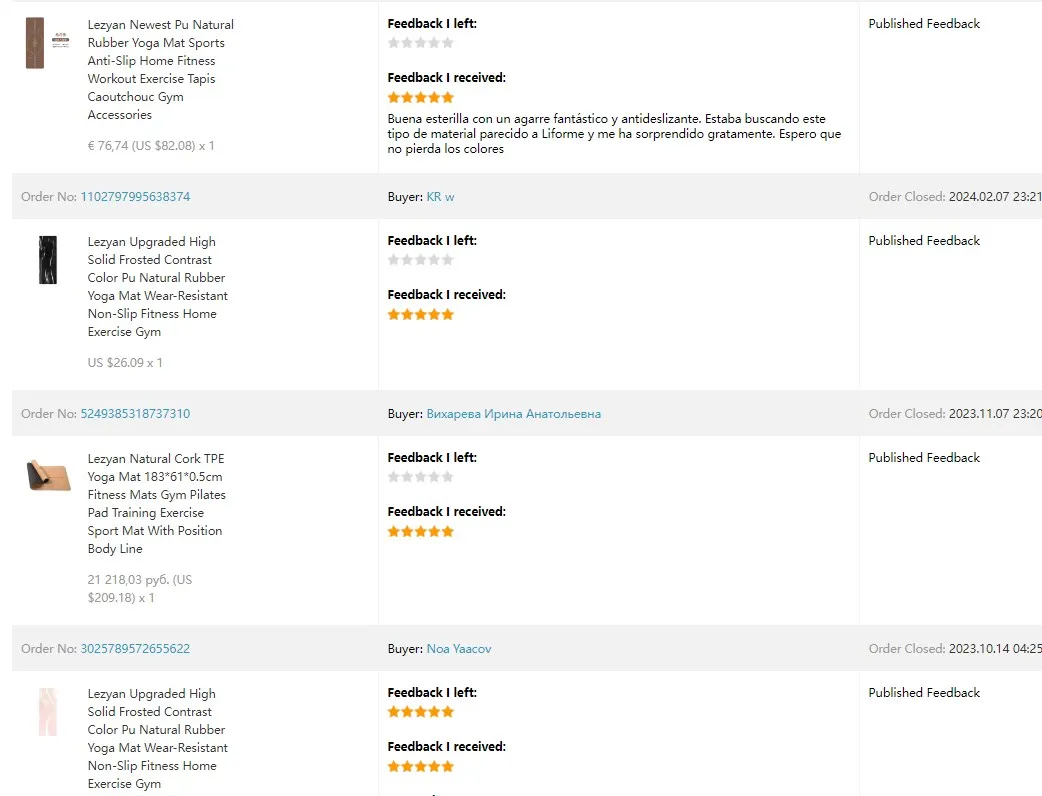Click orange received stars for Noa Yaacov order
Screen dimensions: 1042x796
pyautogui.click(x=421, y=766)
